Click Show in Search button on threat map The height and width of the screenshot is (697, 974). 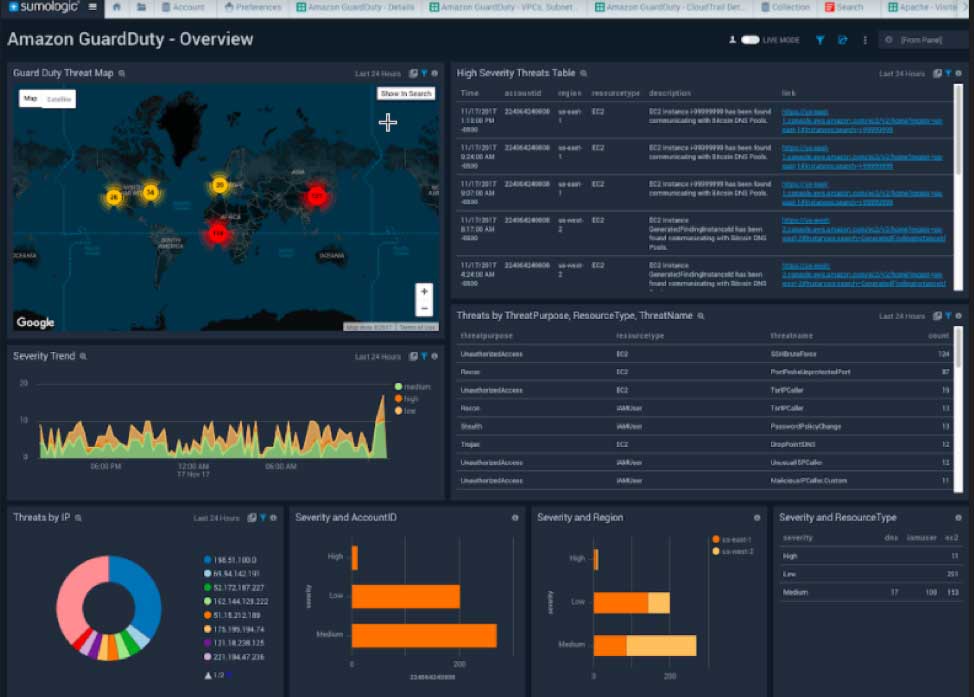tap(406, 93)
